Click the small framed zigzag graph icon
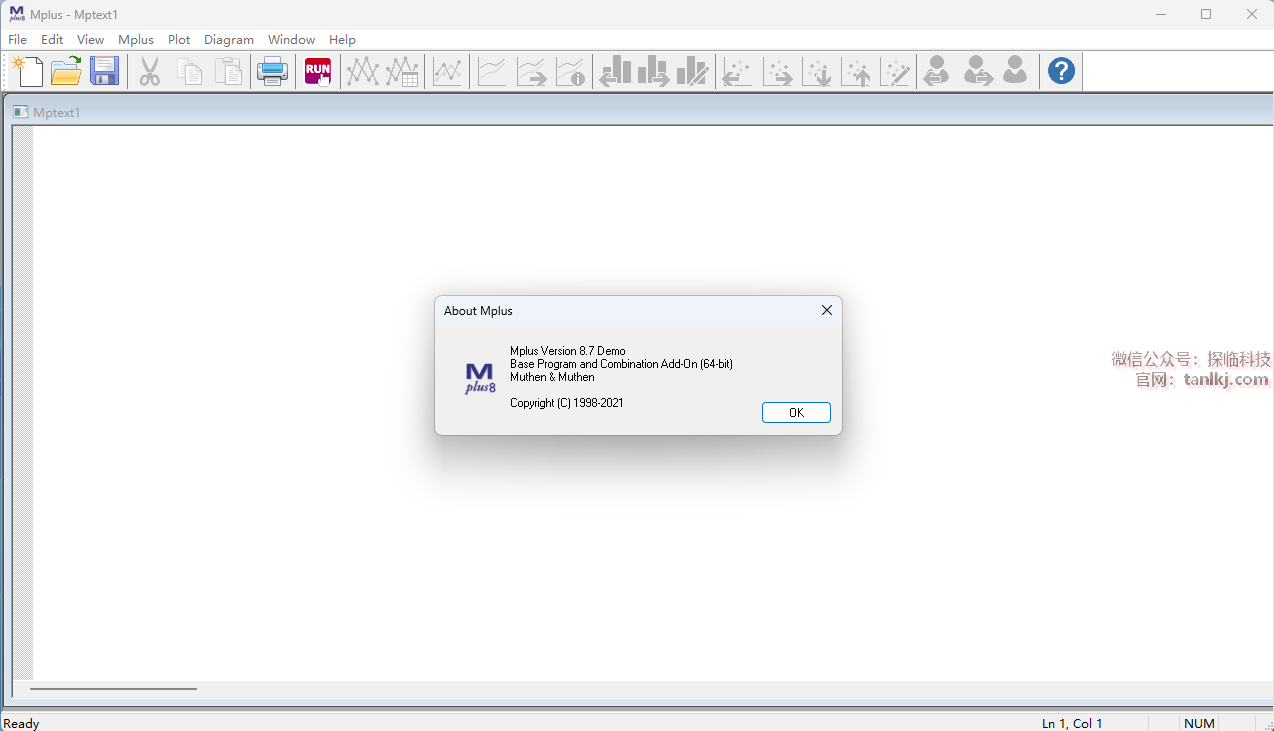 coord(447,71)
